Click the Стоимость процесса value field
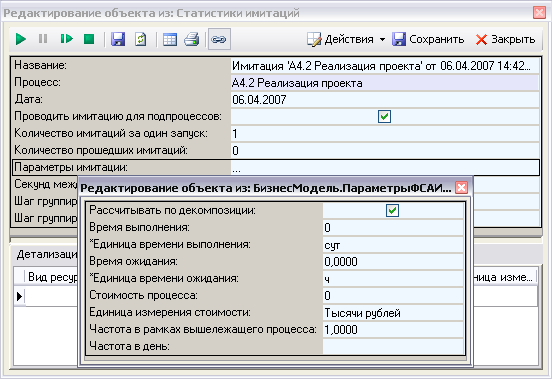Screen dimensions: 552x379 (x=393, y=295)
